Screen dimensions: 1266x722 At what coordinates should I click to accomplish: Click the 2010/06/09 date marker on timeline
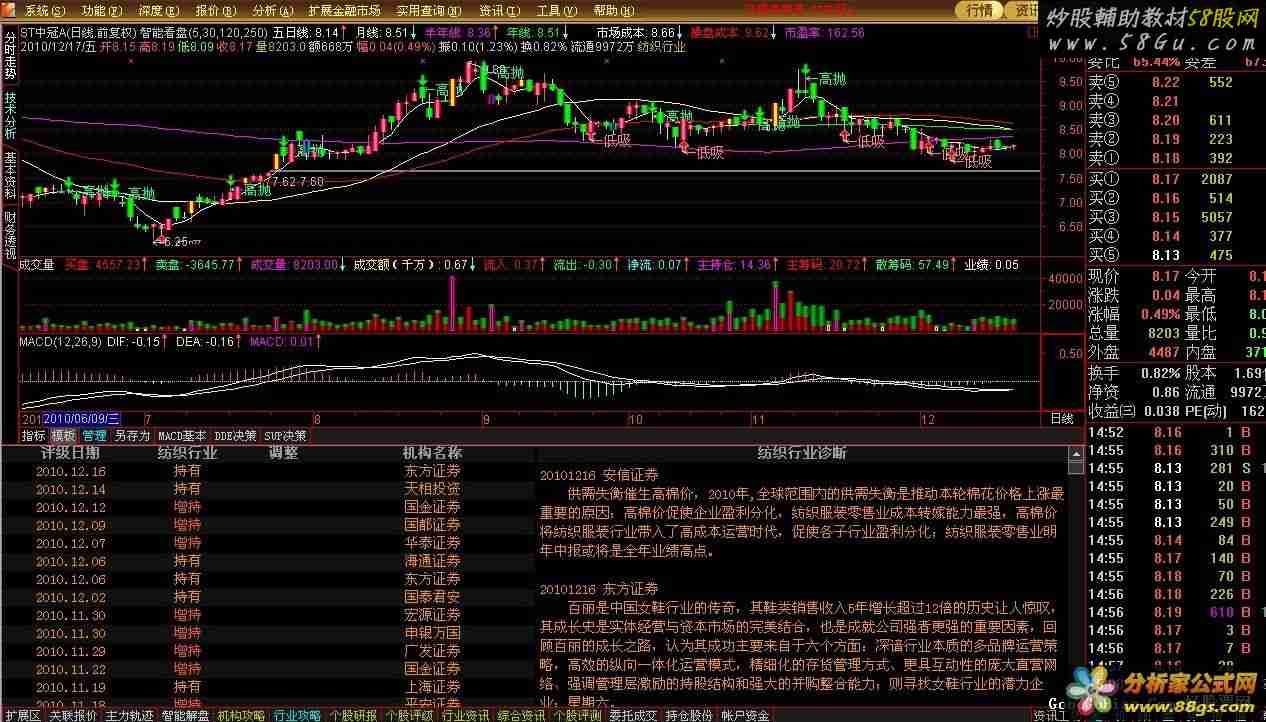pos(82,418)
